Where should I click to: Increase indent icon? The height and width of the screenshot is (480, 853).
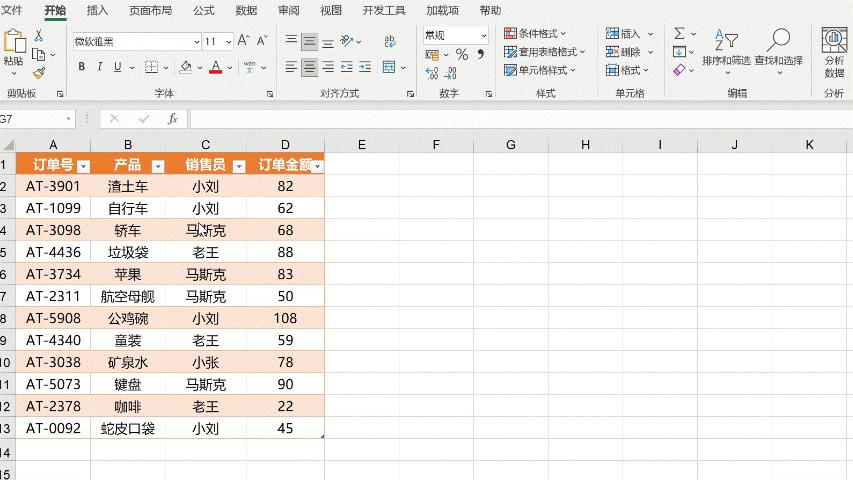point(365,67)
